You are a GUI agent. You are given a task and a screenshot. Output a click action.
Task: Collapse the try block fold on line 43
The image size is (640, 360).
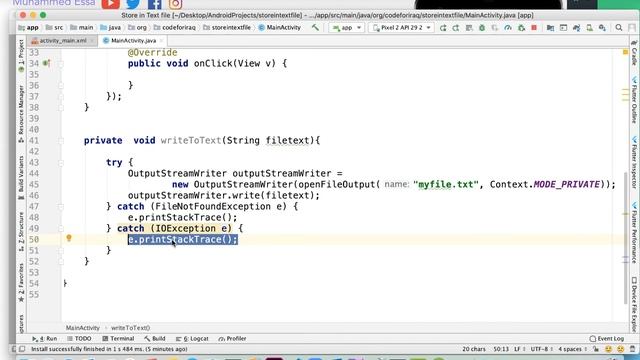pyautogui.click(x=61, y=163)
